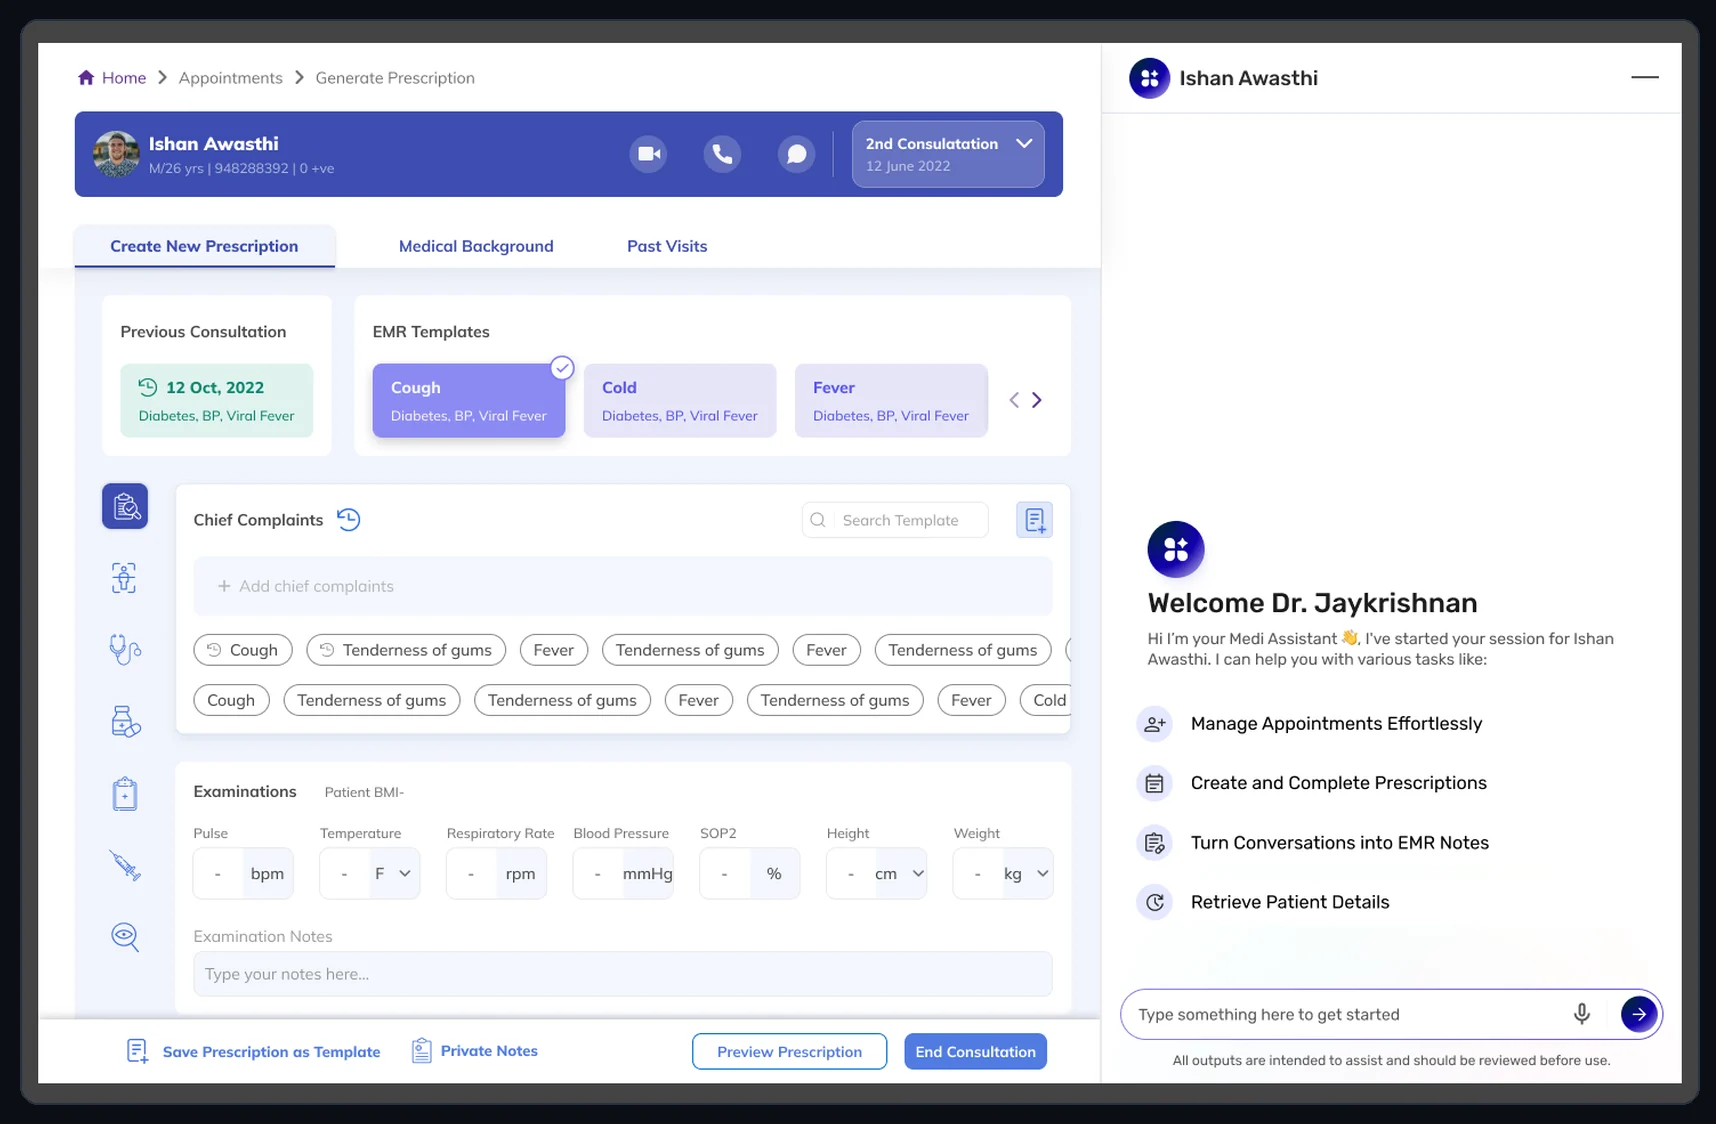The height and width of the screenshot is (1124, 1716).
Task: Minimize the Medi Assistant panel
Action: pos(1645,77)
